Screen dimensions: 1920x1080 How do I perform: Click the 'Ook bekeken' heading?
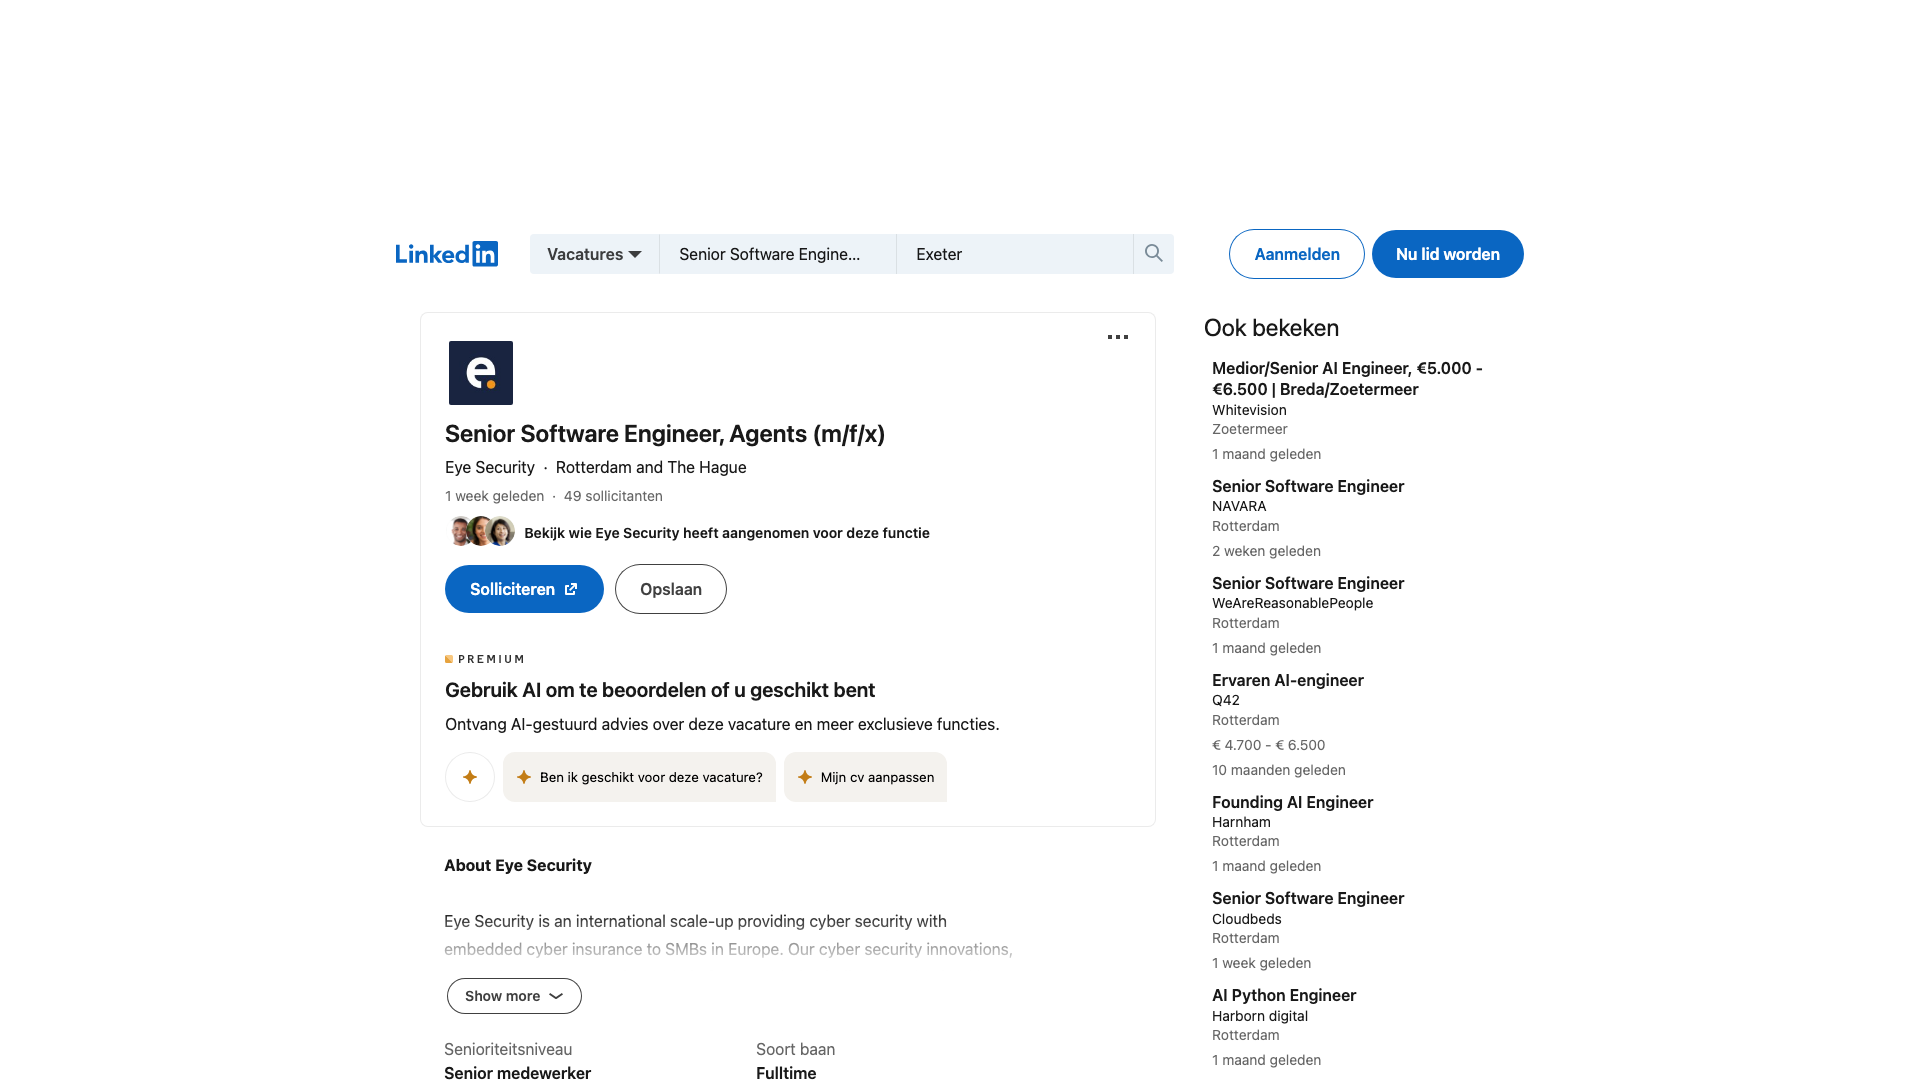coord(1271,328)
